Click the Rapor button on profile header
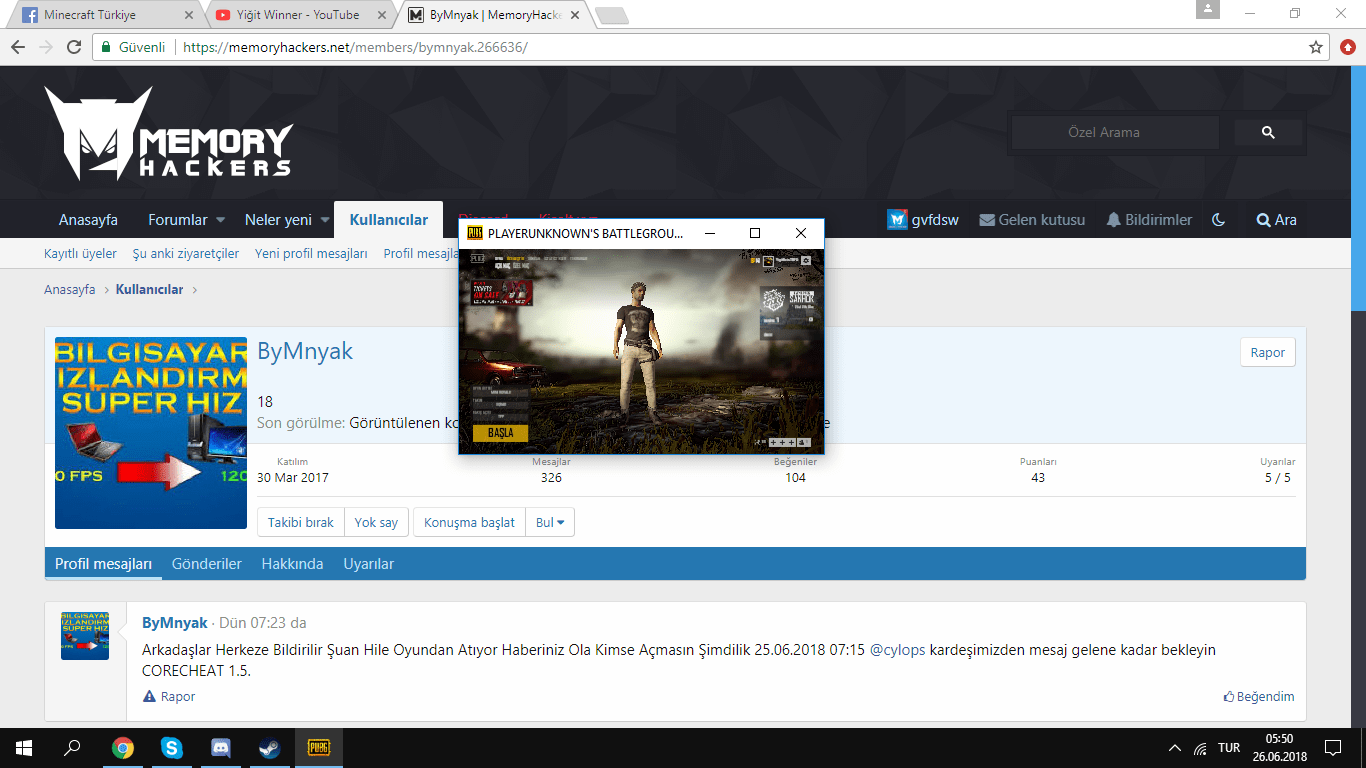Viewport: 1366px width, 768px height. point(1268,352)
